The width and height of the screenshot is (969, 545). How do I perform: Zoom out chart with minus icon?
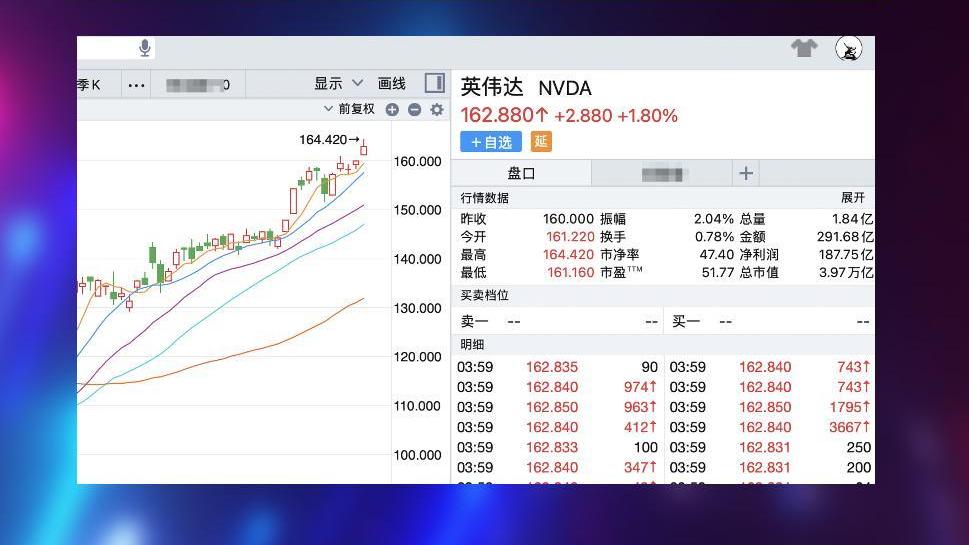(x=414, y=109)
